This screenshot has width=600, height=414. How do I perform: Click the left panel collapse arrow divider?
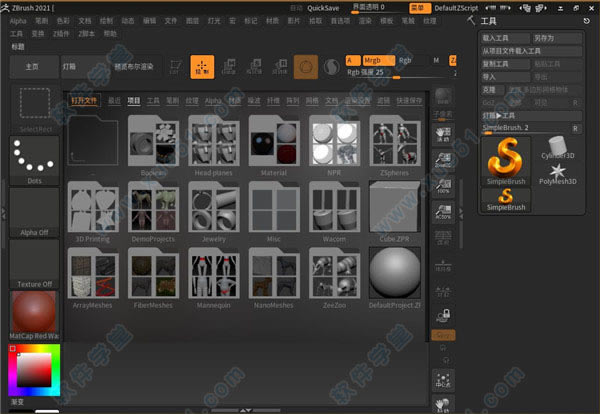(3, 213)
